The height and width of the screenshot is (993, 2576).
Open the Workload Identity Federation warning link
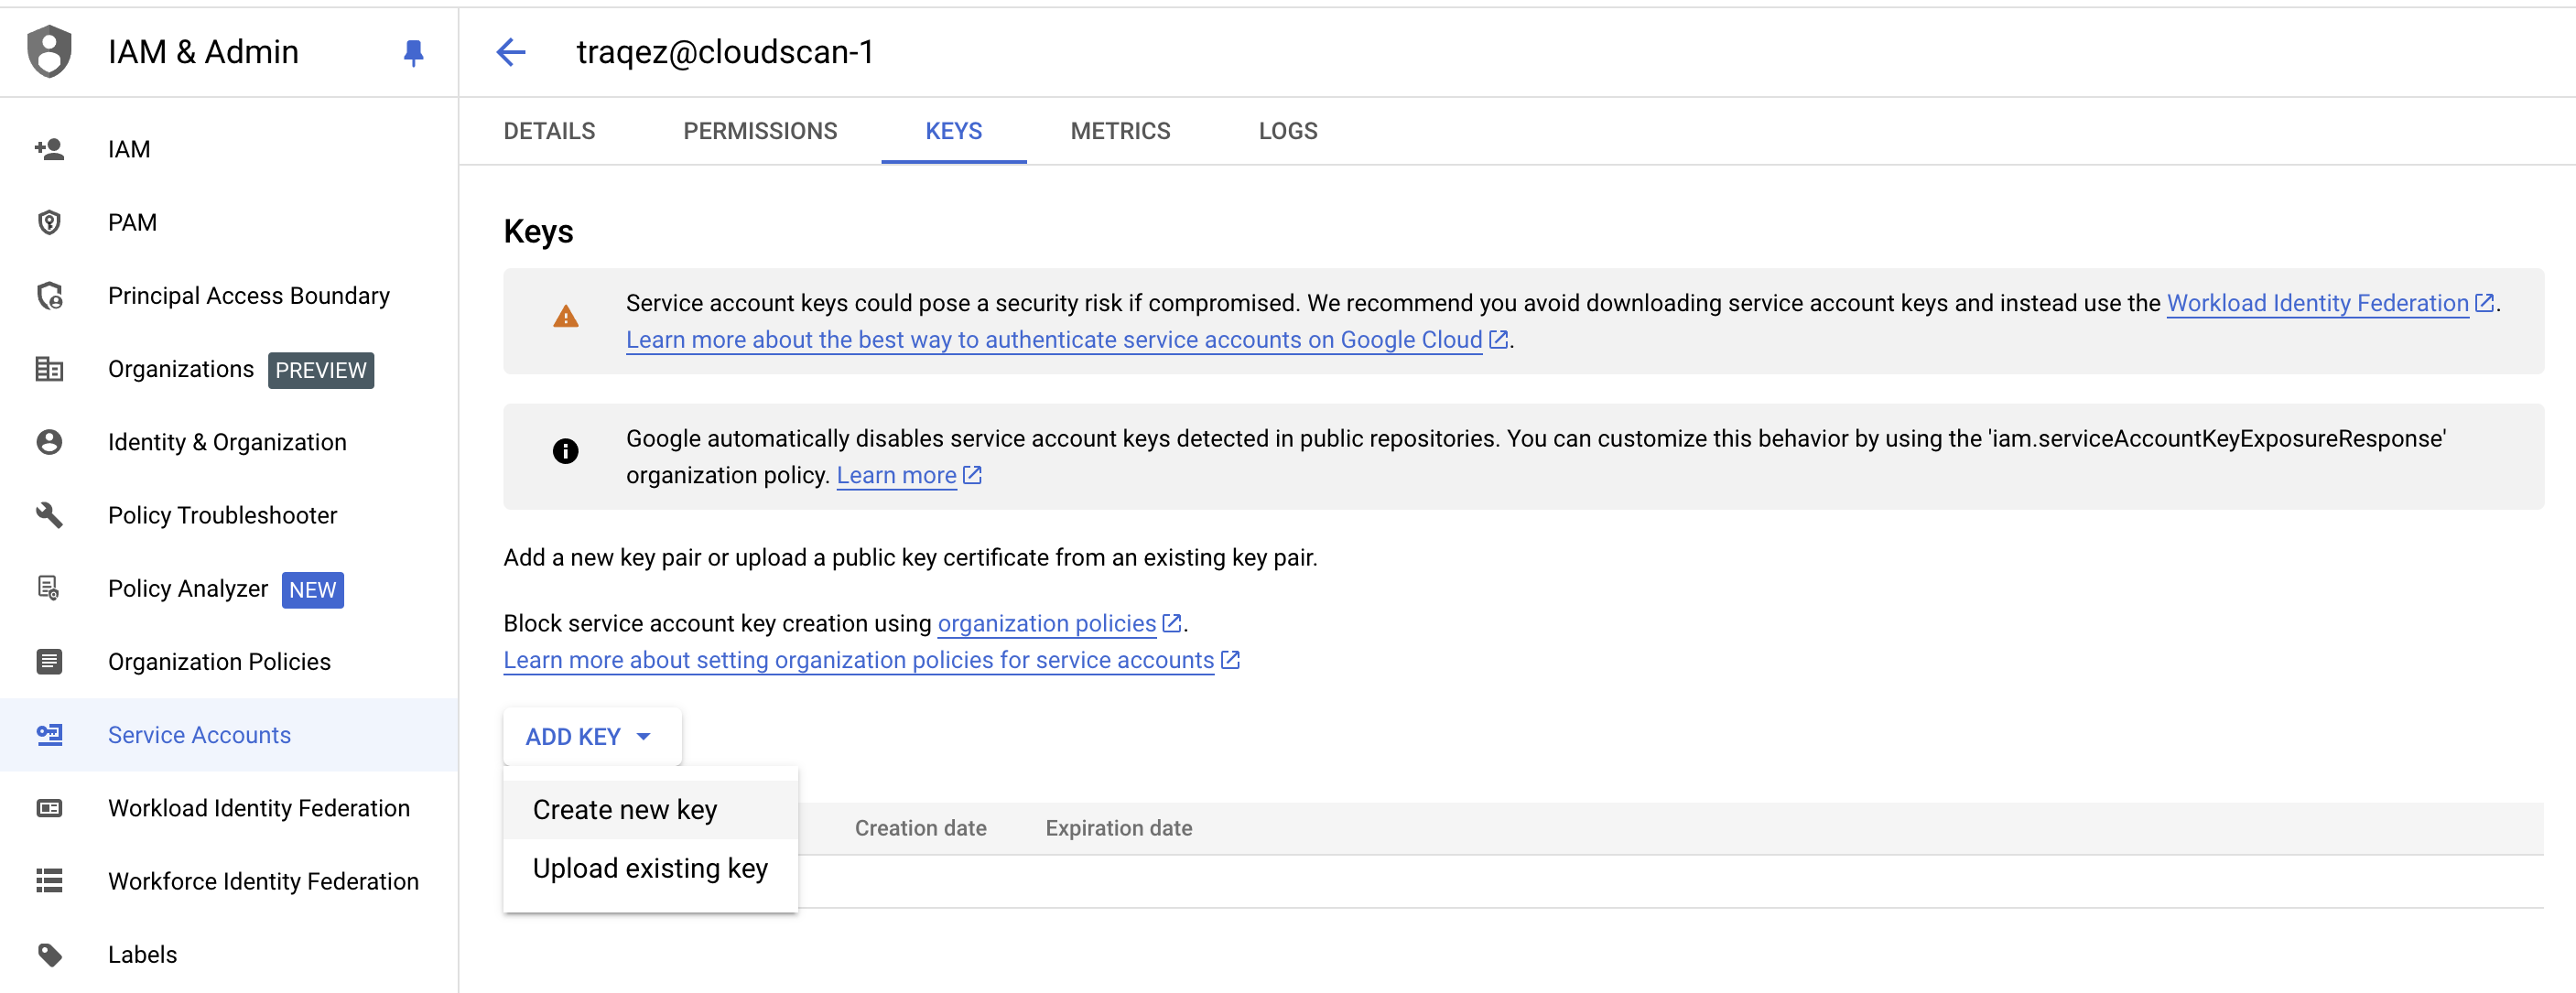(2317, 303)
